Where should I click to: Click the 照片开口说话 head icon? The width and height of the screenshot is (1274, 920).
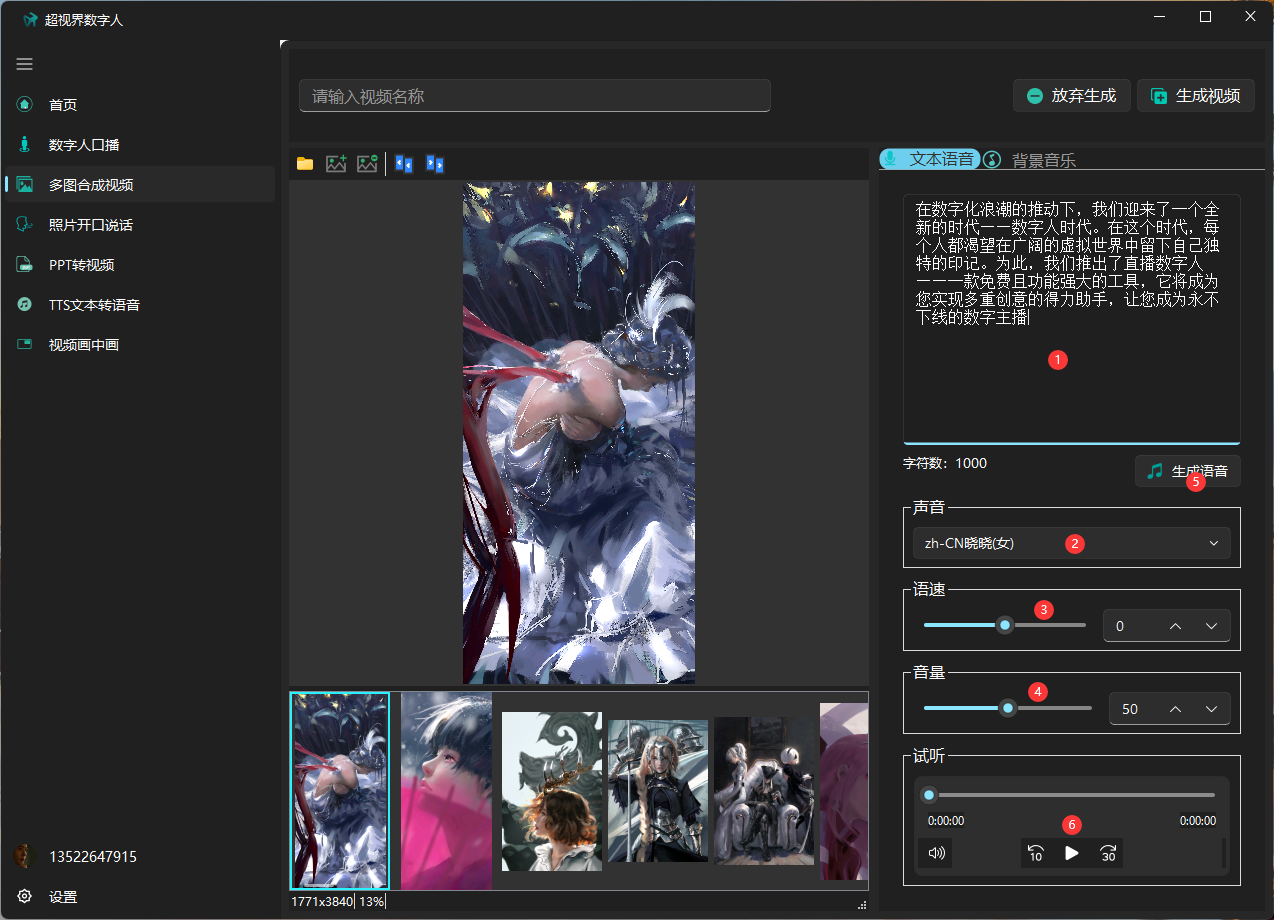tap(25, 224)
